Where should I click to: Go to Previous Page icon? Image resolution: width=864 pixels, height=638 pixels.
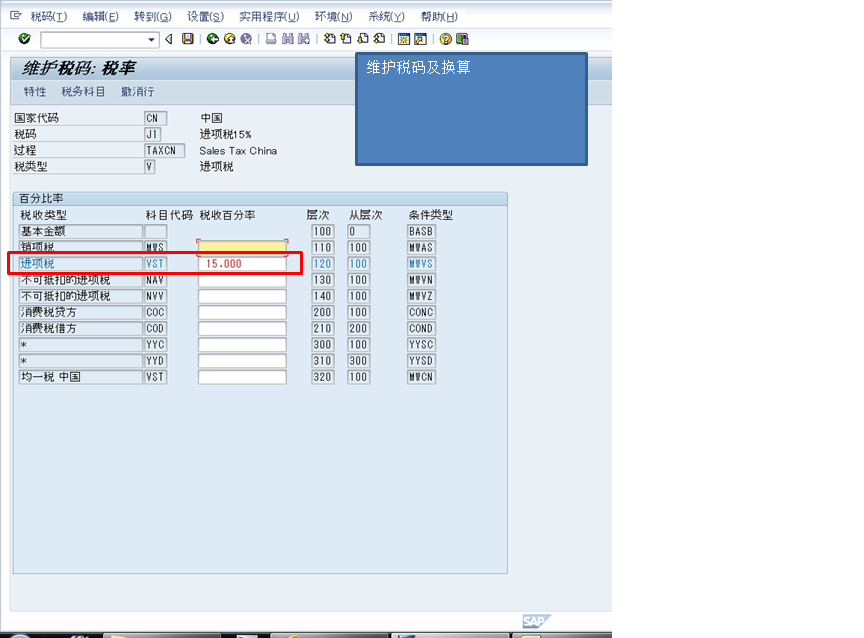coord(346,39)
